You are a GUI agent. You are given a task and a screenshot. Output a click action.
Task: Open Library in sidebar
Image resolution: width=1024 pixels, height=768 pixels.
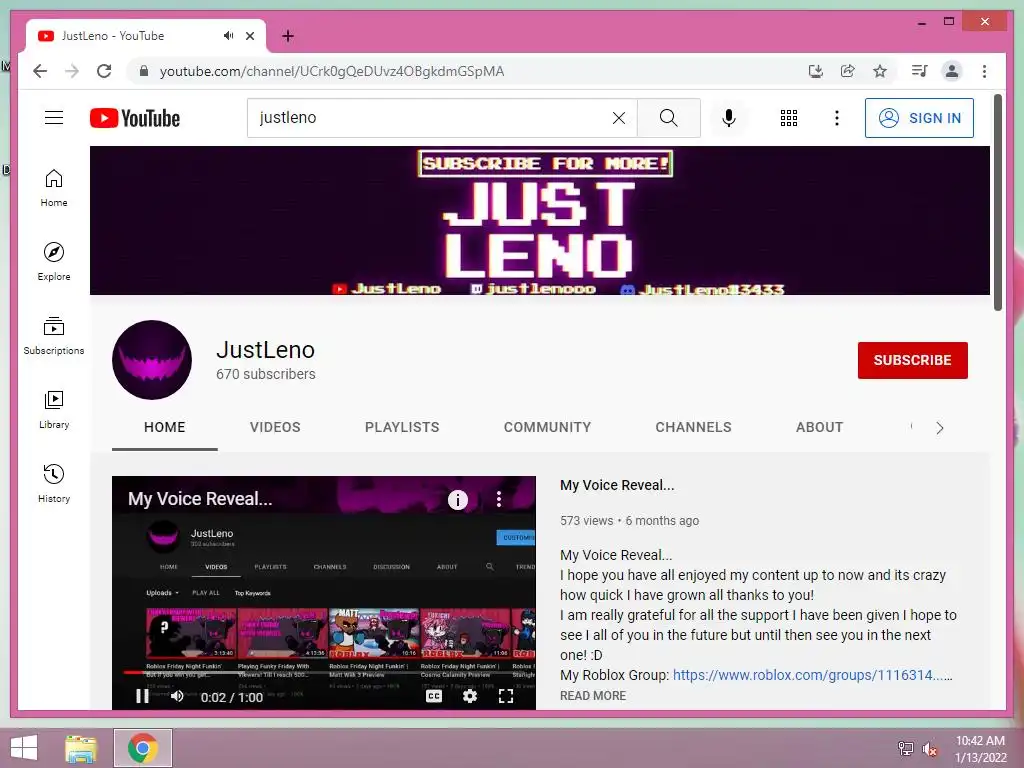pos(54,409)
